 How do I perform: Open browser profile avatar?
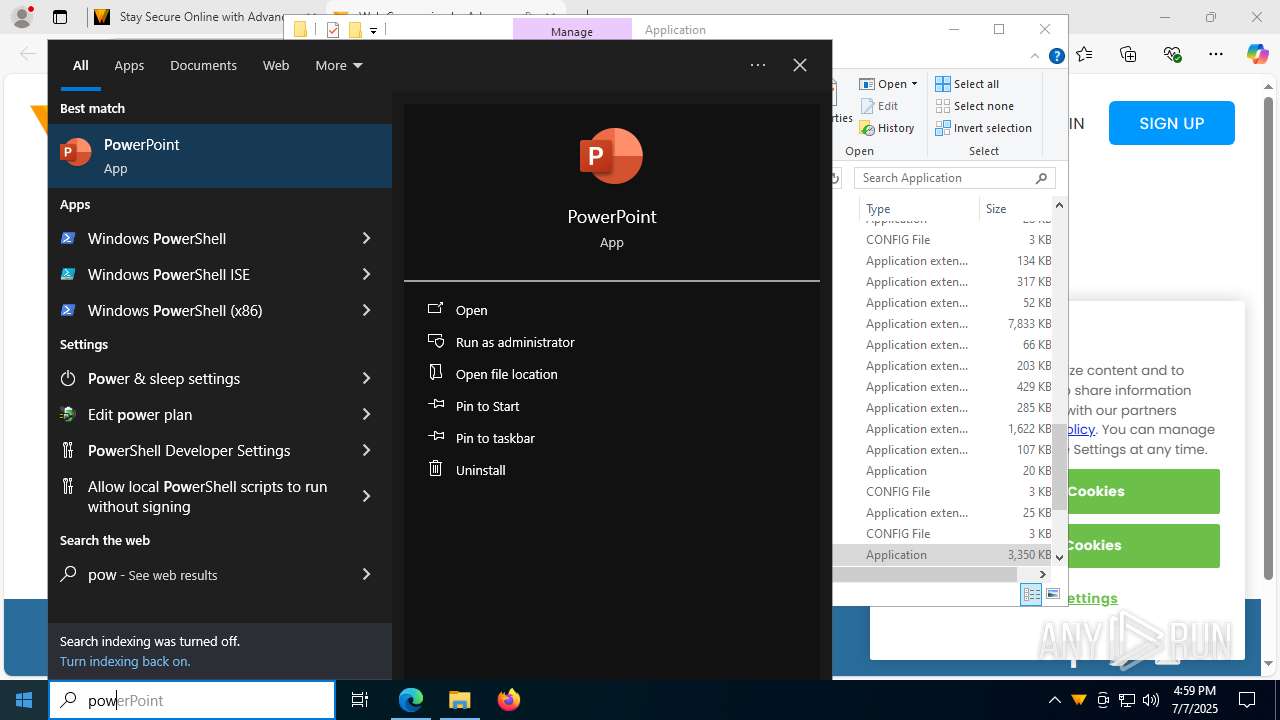[x=22, y=17]
